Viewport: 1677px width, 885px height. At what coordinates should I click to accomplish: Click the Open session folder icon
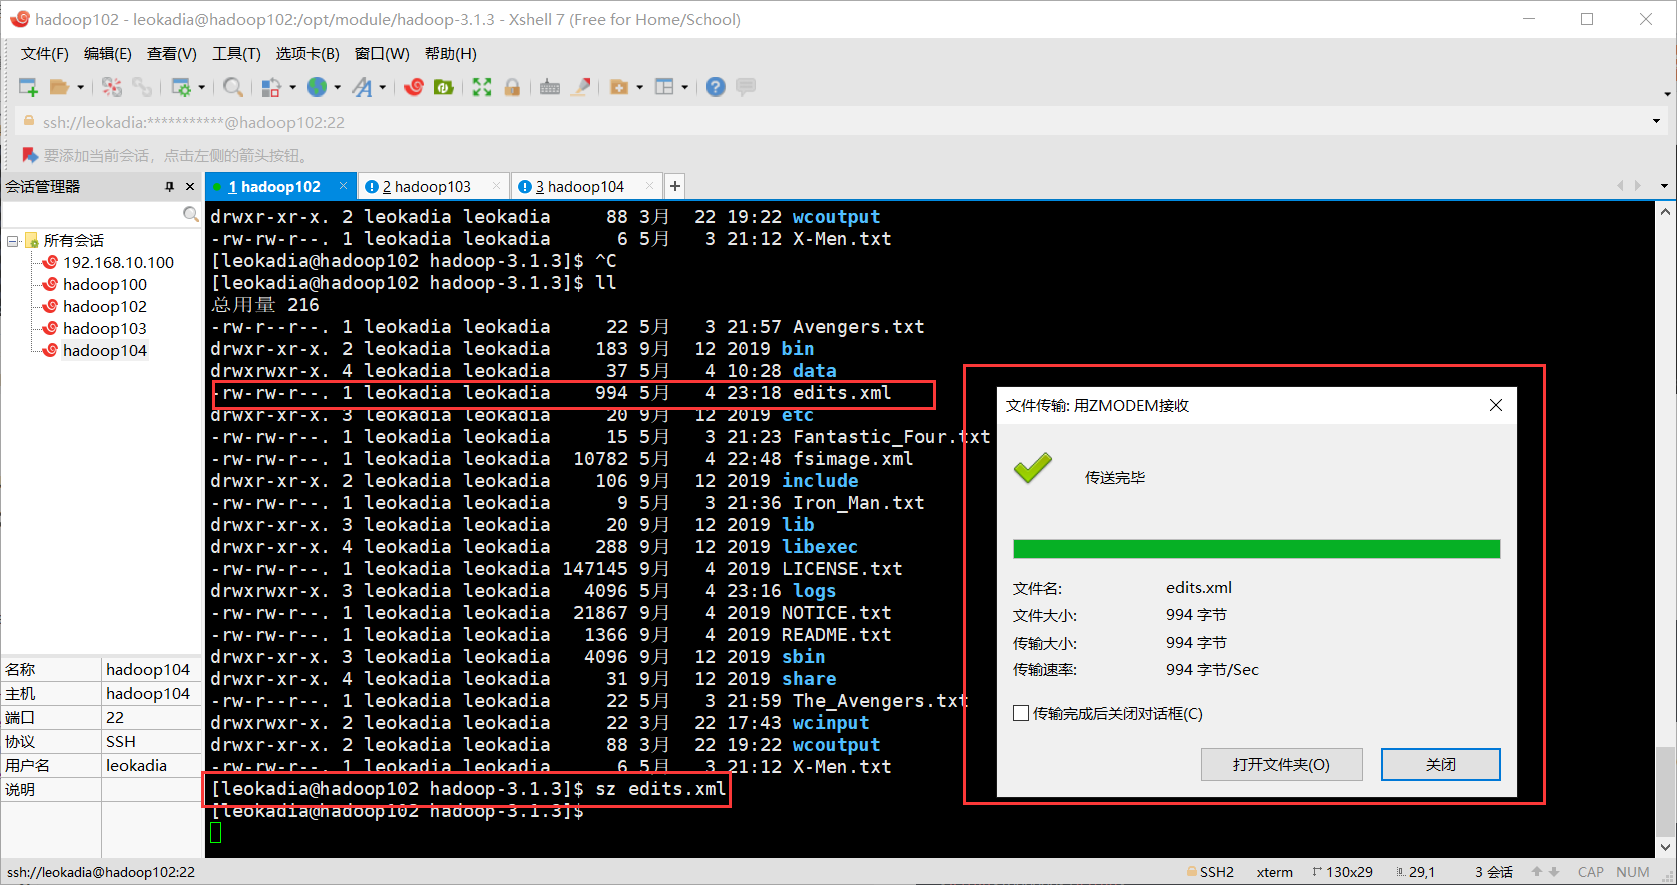[x=60, y=87]
